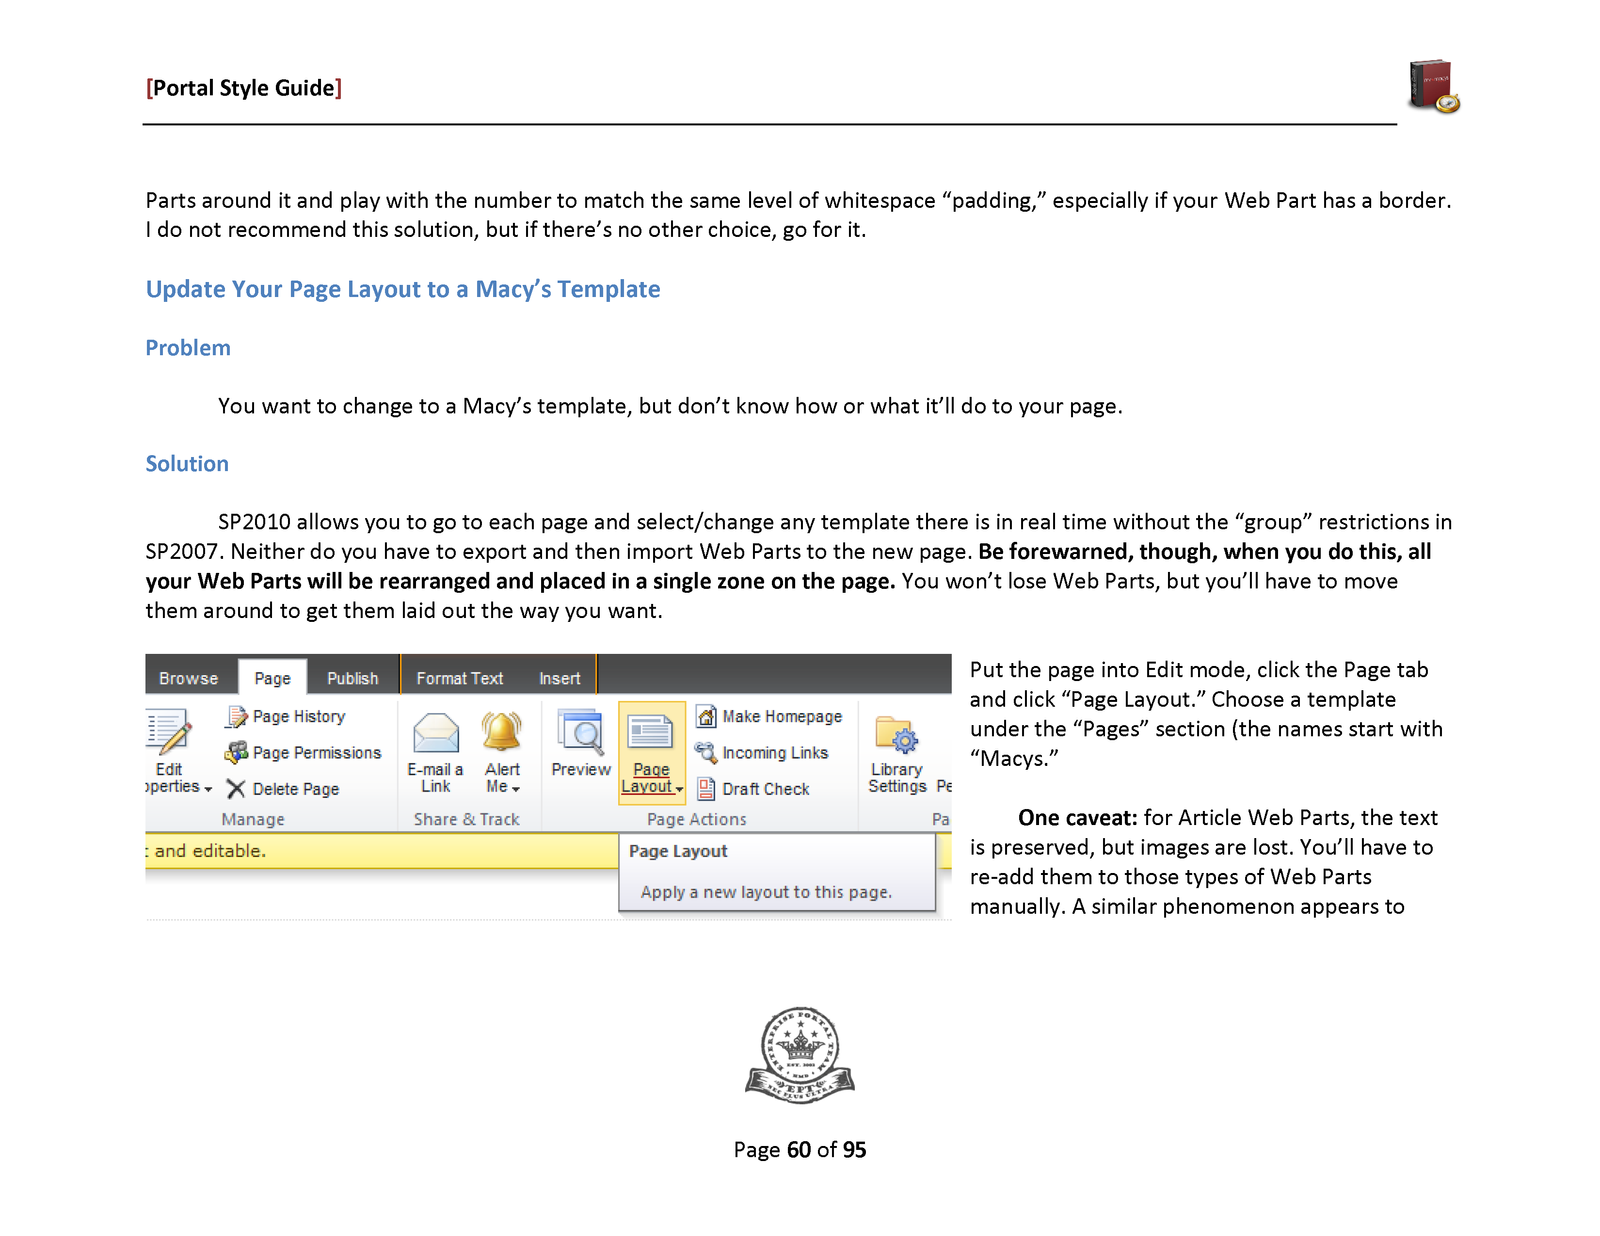The width and height of the screenshot is (1600, 1236).
Task: Click the Incoming Links icon
Action: point(706,752)
